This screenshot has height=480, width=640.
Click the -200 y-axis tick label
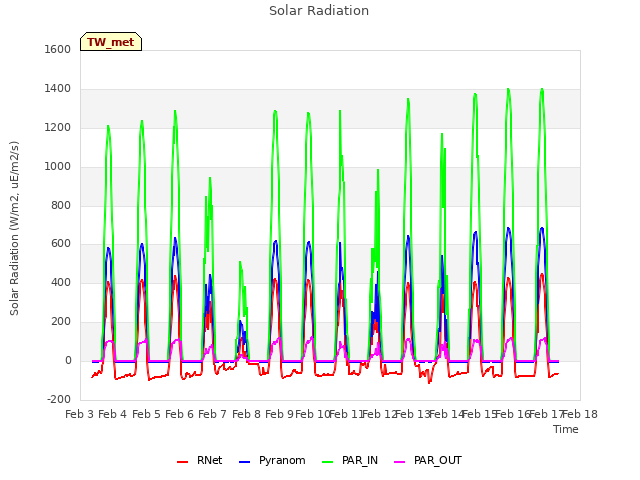click(x=59, y=399)
